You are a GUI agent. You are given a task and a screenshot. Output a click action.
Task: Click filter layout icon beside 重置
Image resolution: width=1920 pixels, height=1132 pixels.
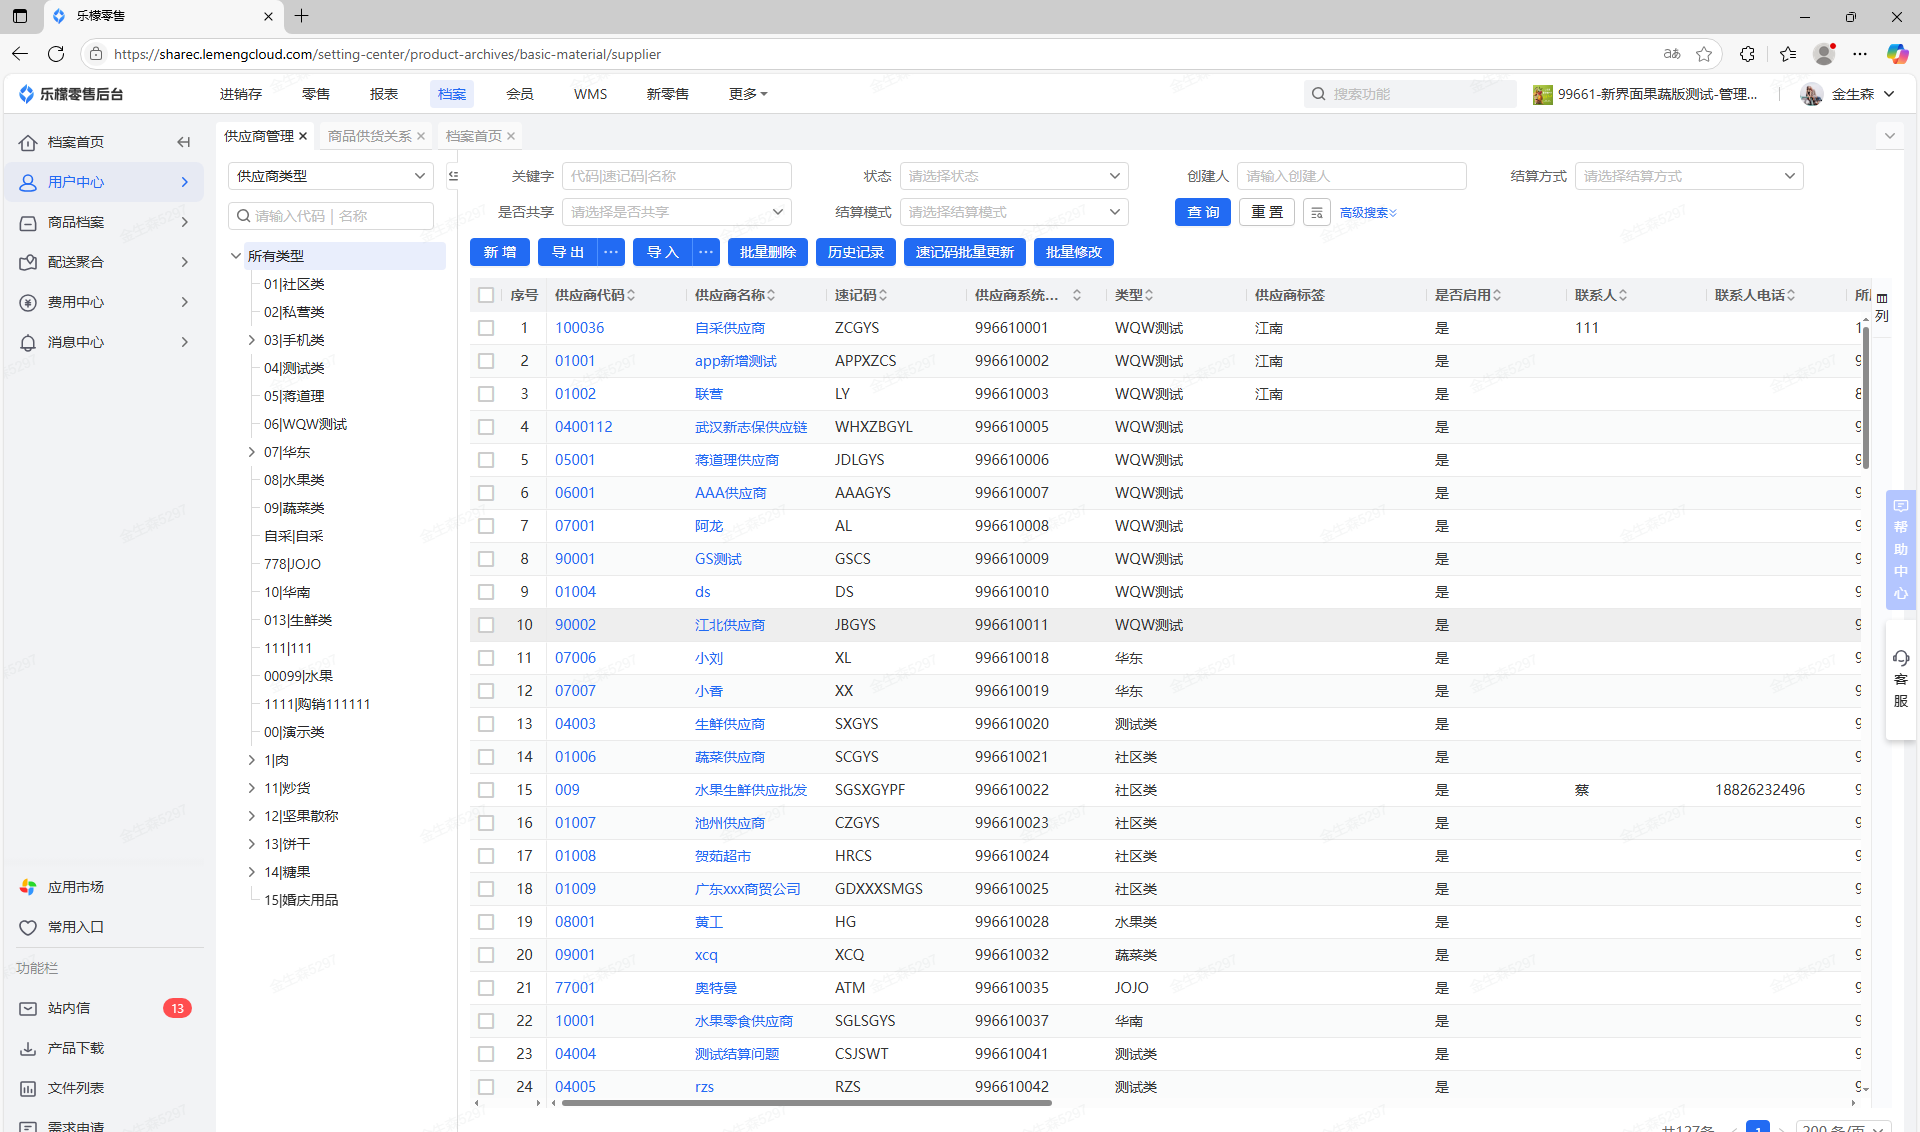1317,212
